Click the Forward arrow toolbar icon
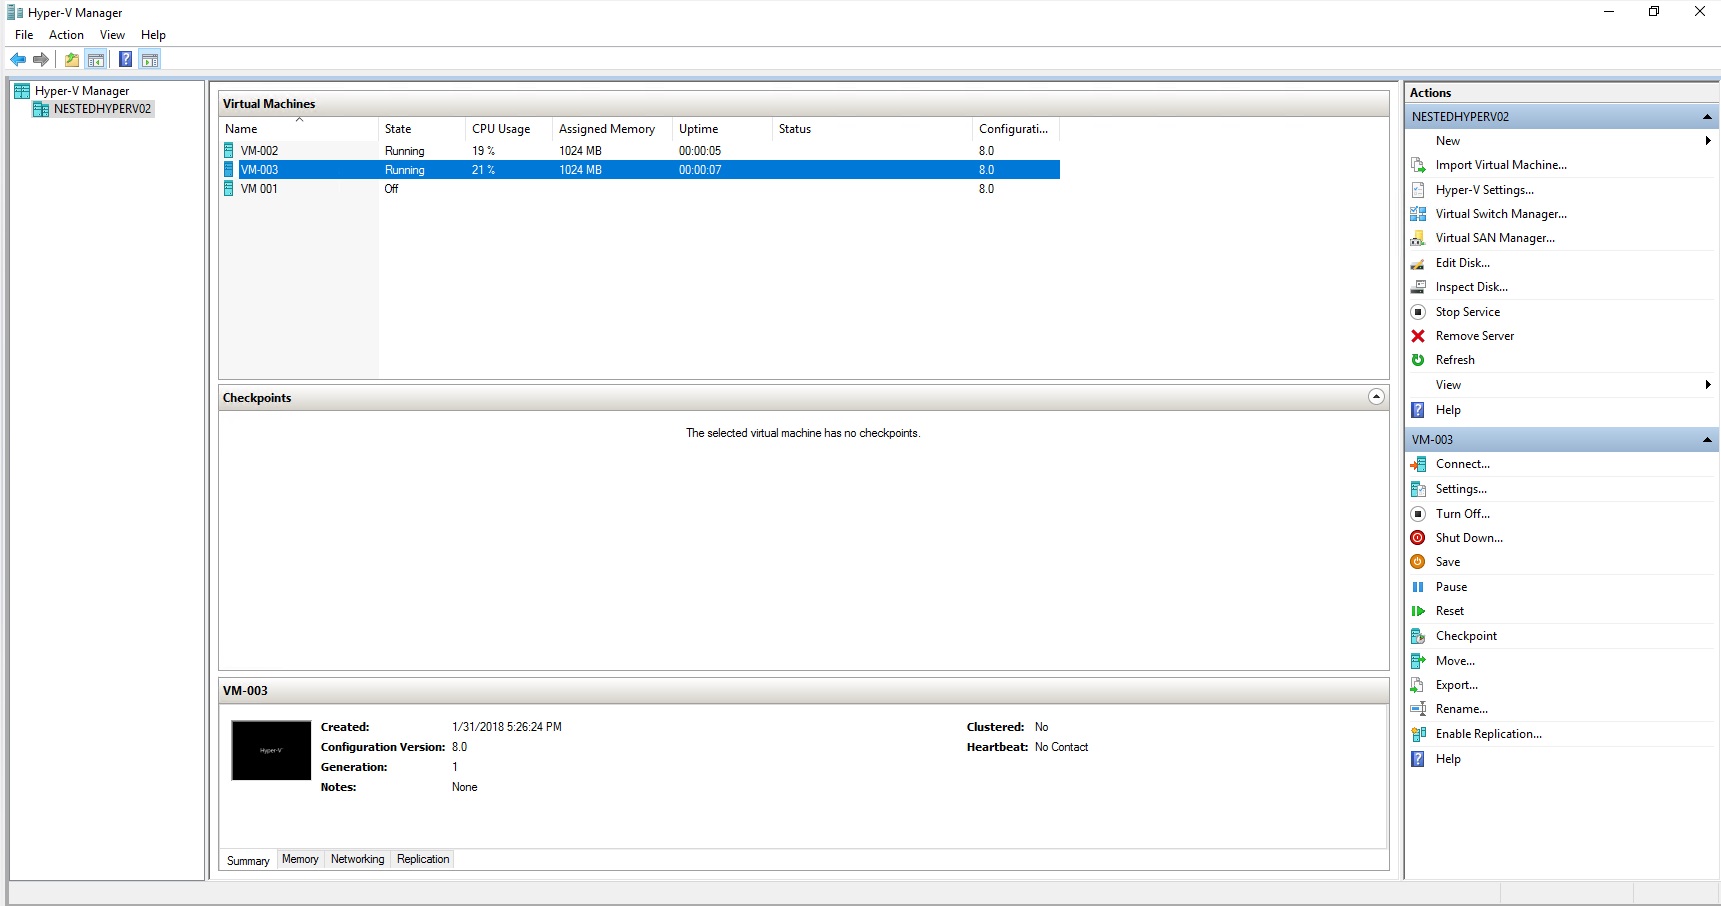1721x906 pixels. 41,60
